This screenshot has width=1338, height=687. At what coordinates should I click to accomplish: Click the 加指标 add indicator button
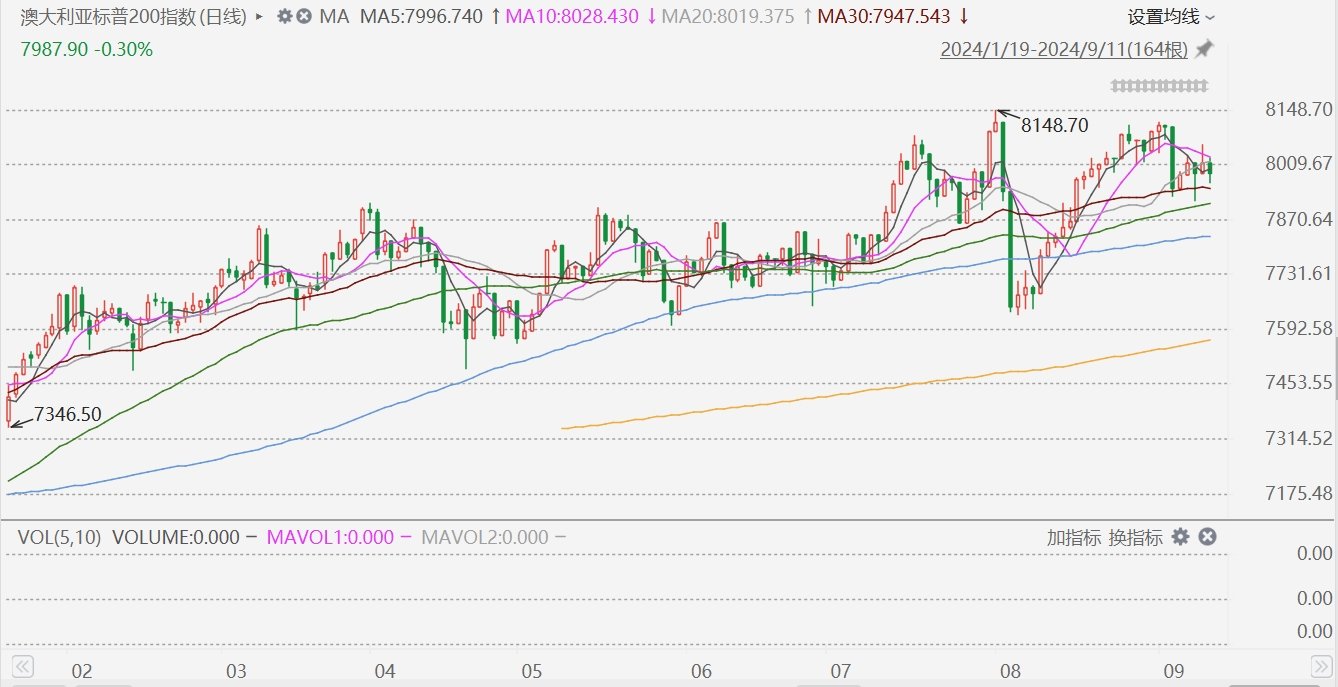point(1073,537)
